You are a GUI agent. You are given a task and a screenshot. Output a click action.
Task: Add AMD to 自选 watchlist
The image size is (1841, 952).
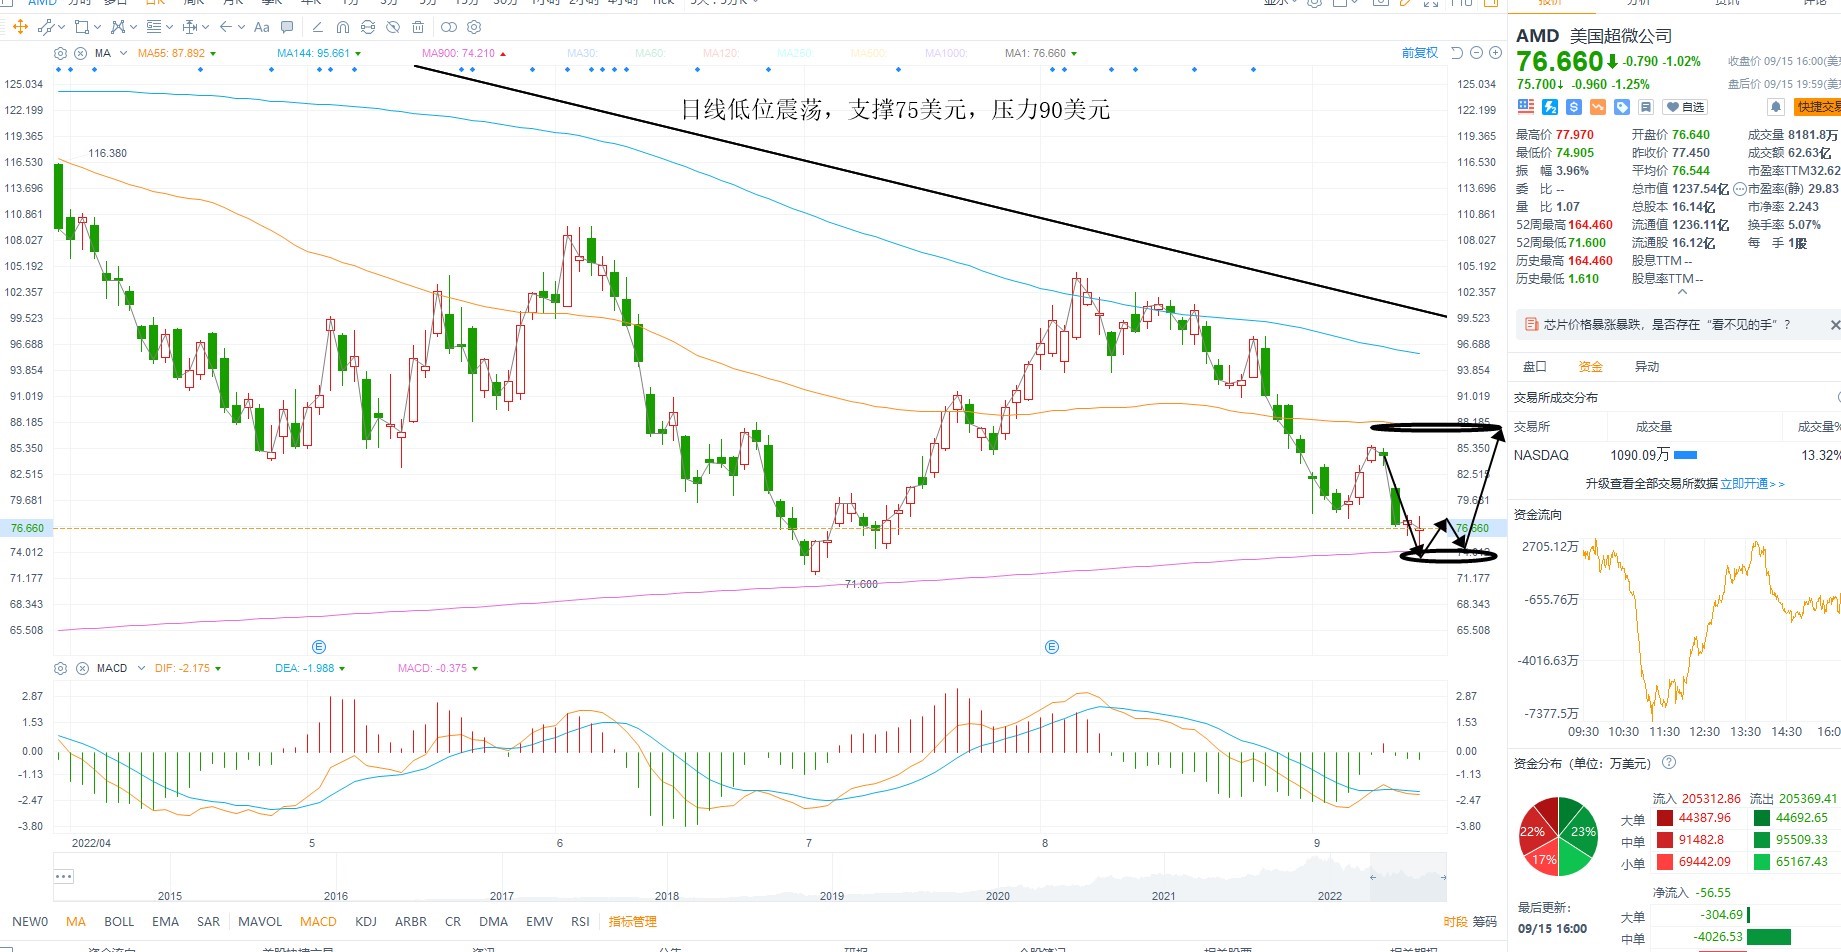[x=1686, y=107]
